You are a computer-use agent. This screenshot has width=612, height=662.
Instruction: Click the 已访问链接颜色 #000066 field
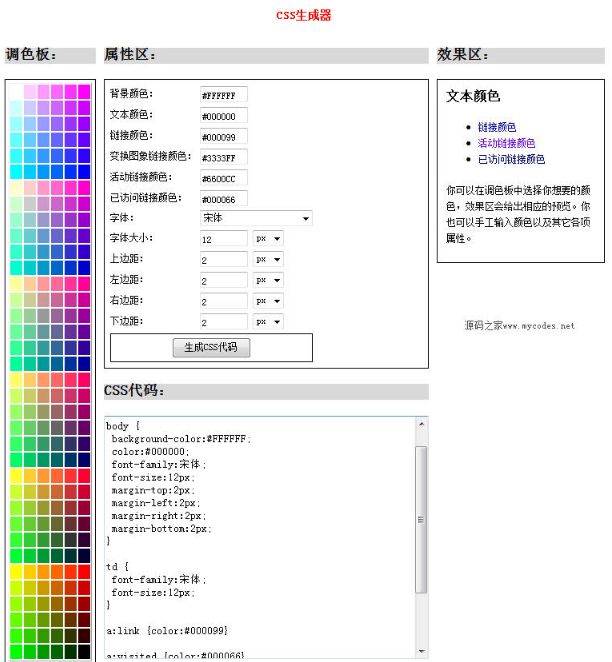(x=223, y=198)
